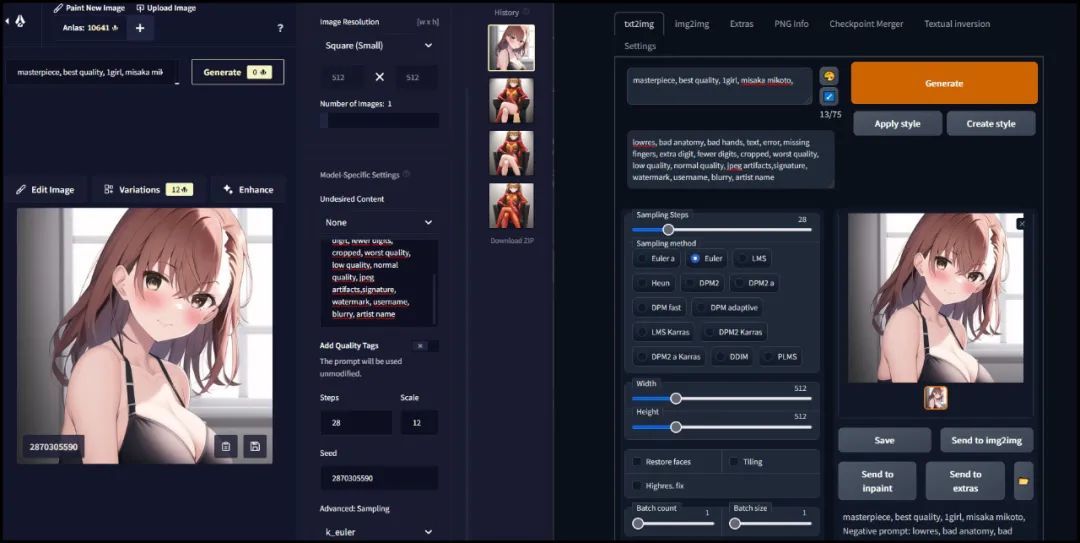Open the Square (Small) resolution dropdown
The width and height of the screenshot is (1080, 543).
pyautogui.click(x=378, y=45)
